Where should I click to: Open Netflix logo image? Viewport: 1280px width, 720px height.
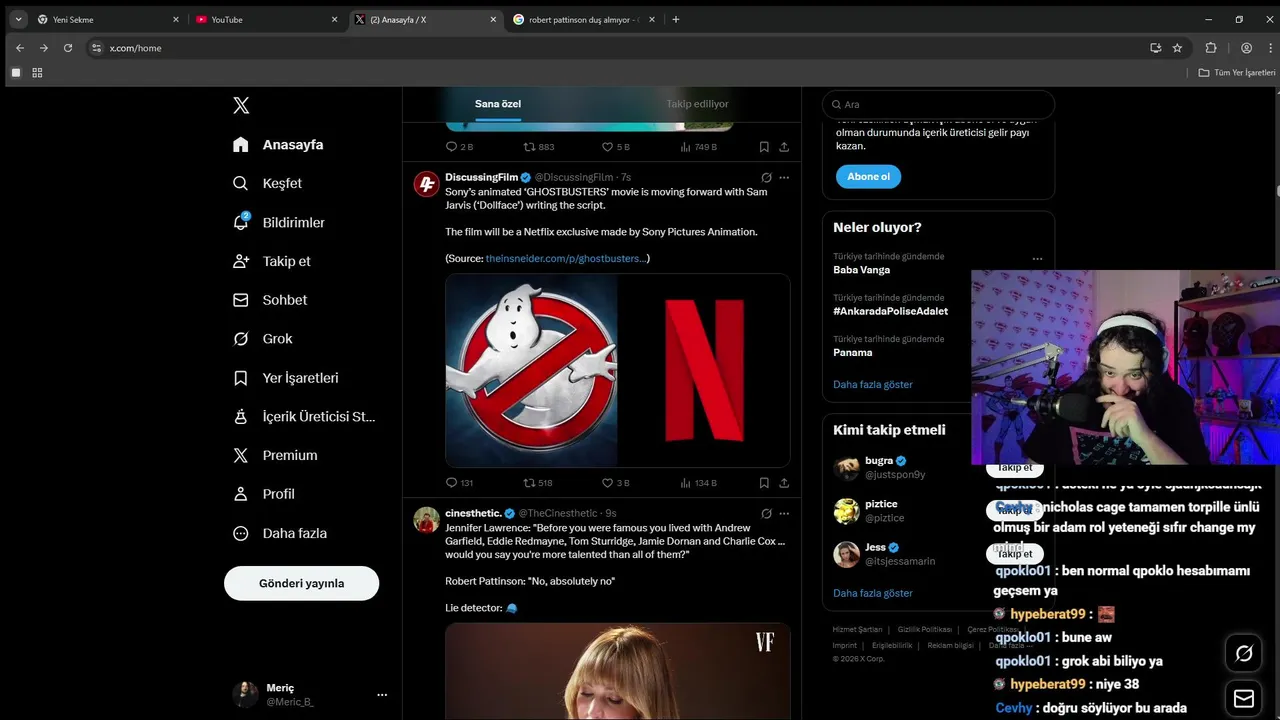pyautogui.click(x=704, y=371)
